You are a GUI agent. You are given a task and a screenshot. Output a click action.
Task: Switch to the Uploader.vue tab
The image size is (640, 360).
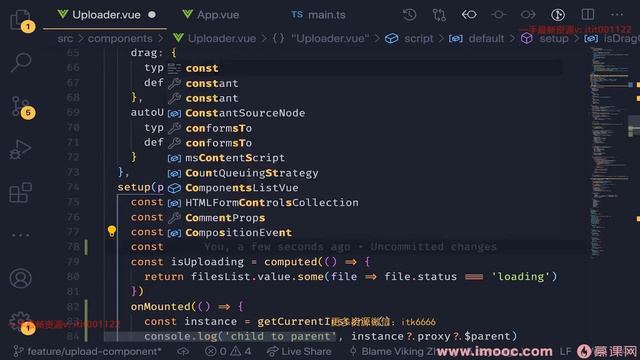click(106, 15)
